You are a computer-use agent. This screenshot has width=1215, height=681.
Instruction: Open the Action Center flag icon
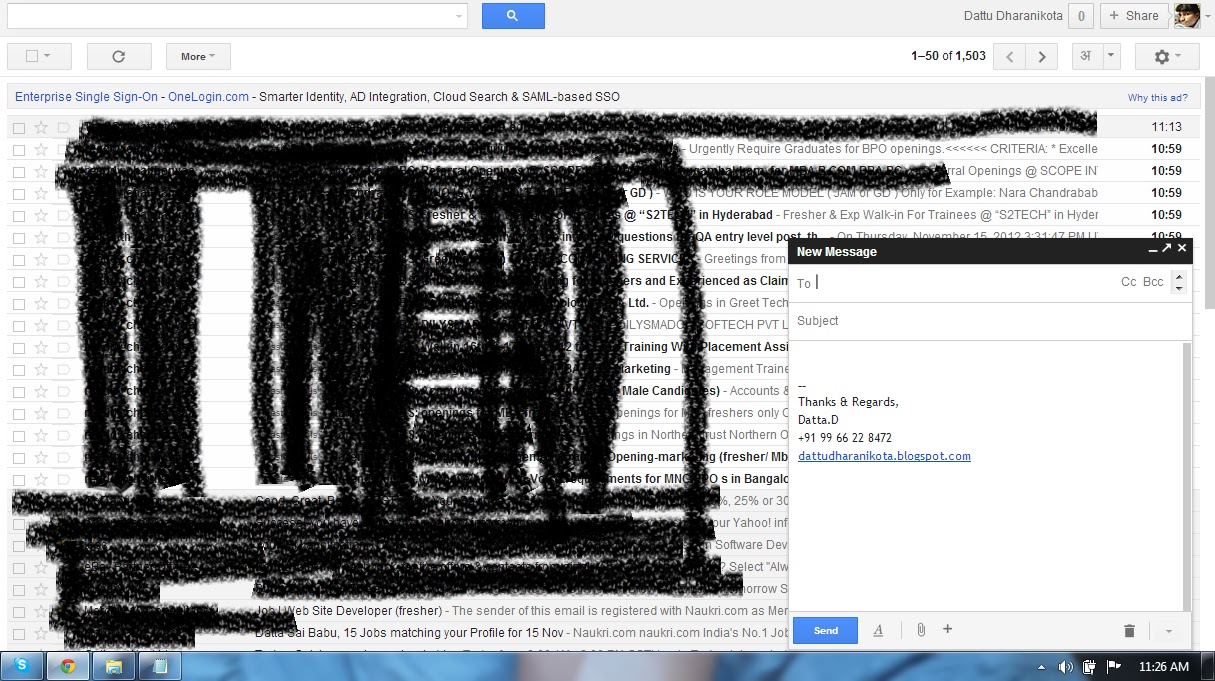click(1113, 667)
